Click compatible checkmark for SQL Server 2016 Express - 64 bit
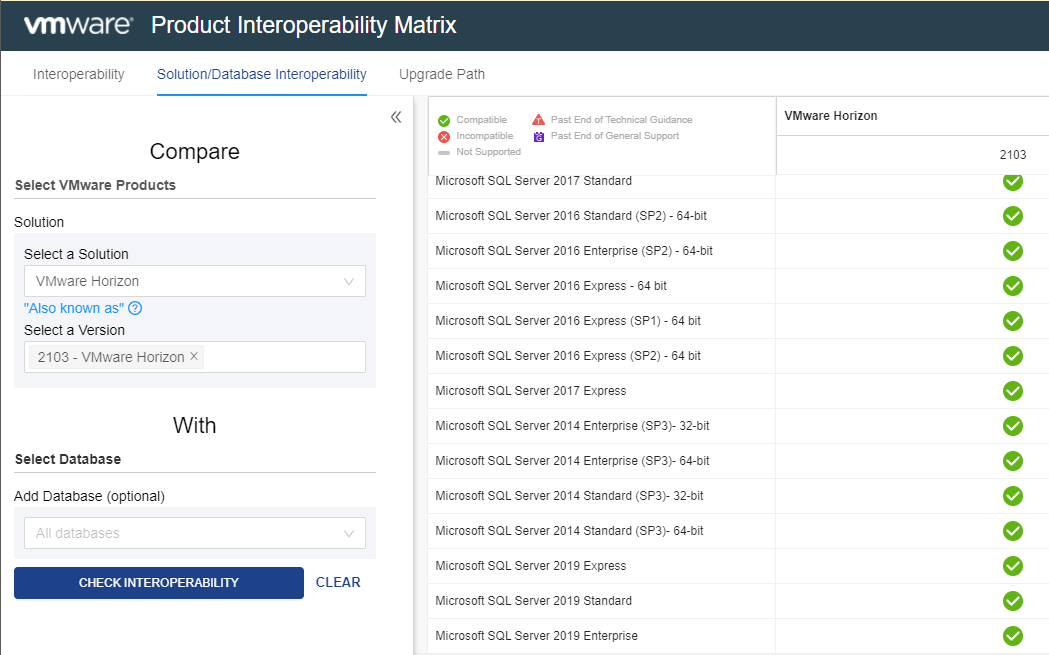Screen dimensions: 1049x655 pos(1012,286)
